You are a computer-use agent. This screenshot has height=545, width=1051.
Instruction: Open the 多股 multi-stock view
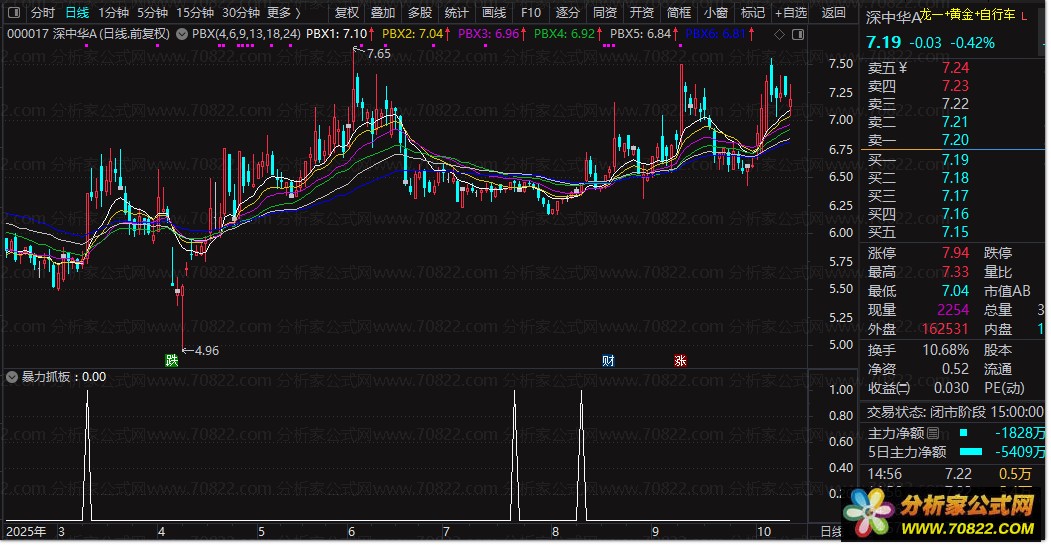tap(420, 13)
